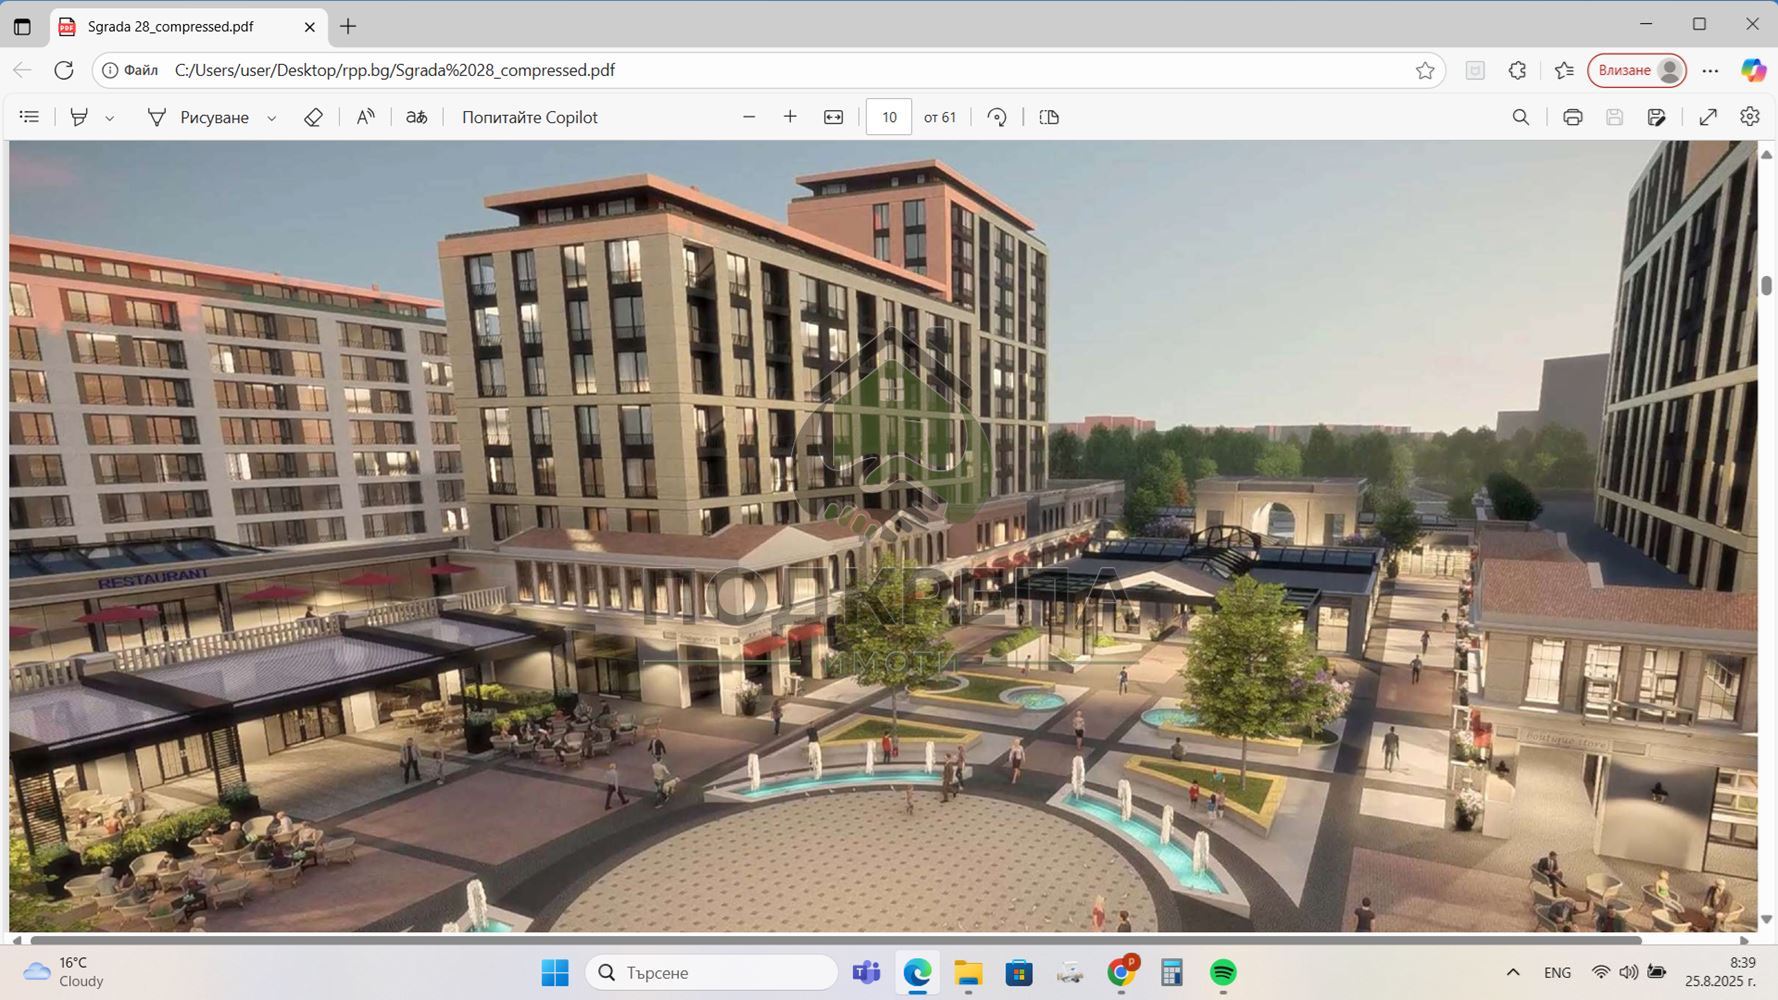Open the table of contents sidebar

(29, 117)
